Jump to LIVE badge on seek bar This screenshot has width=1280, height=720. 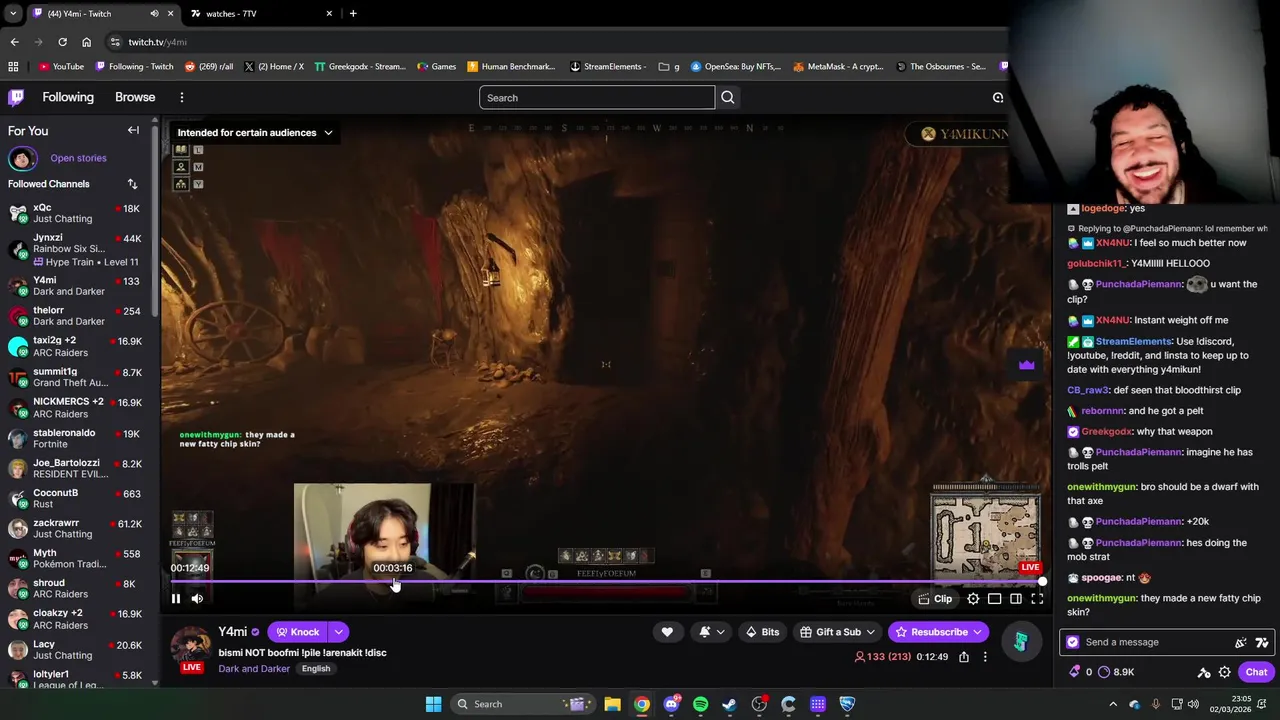pos(1030,568)
